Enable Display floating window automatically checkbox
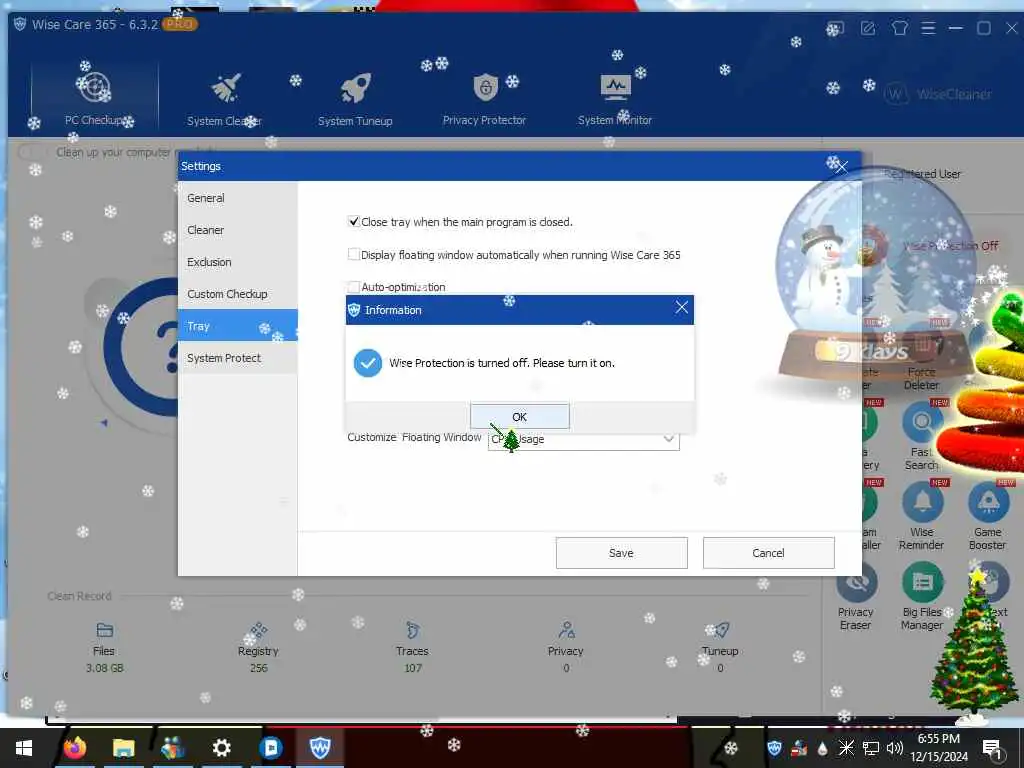The image size is (1024, 768). click(353, 254)
